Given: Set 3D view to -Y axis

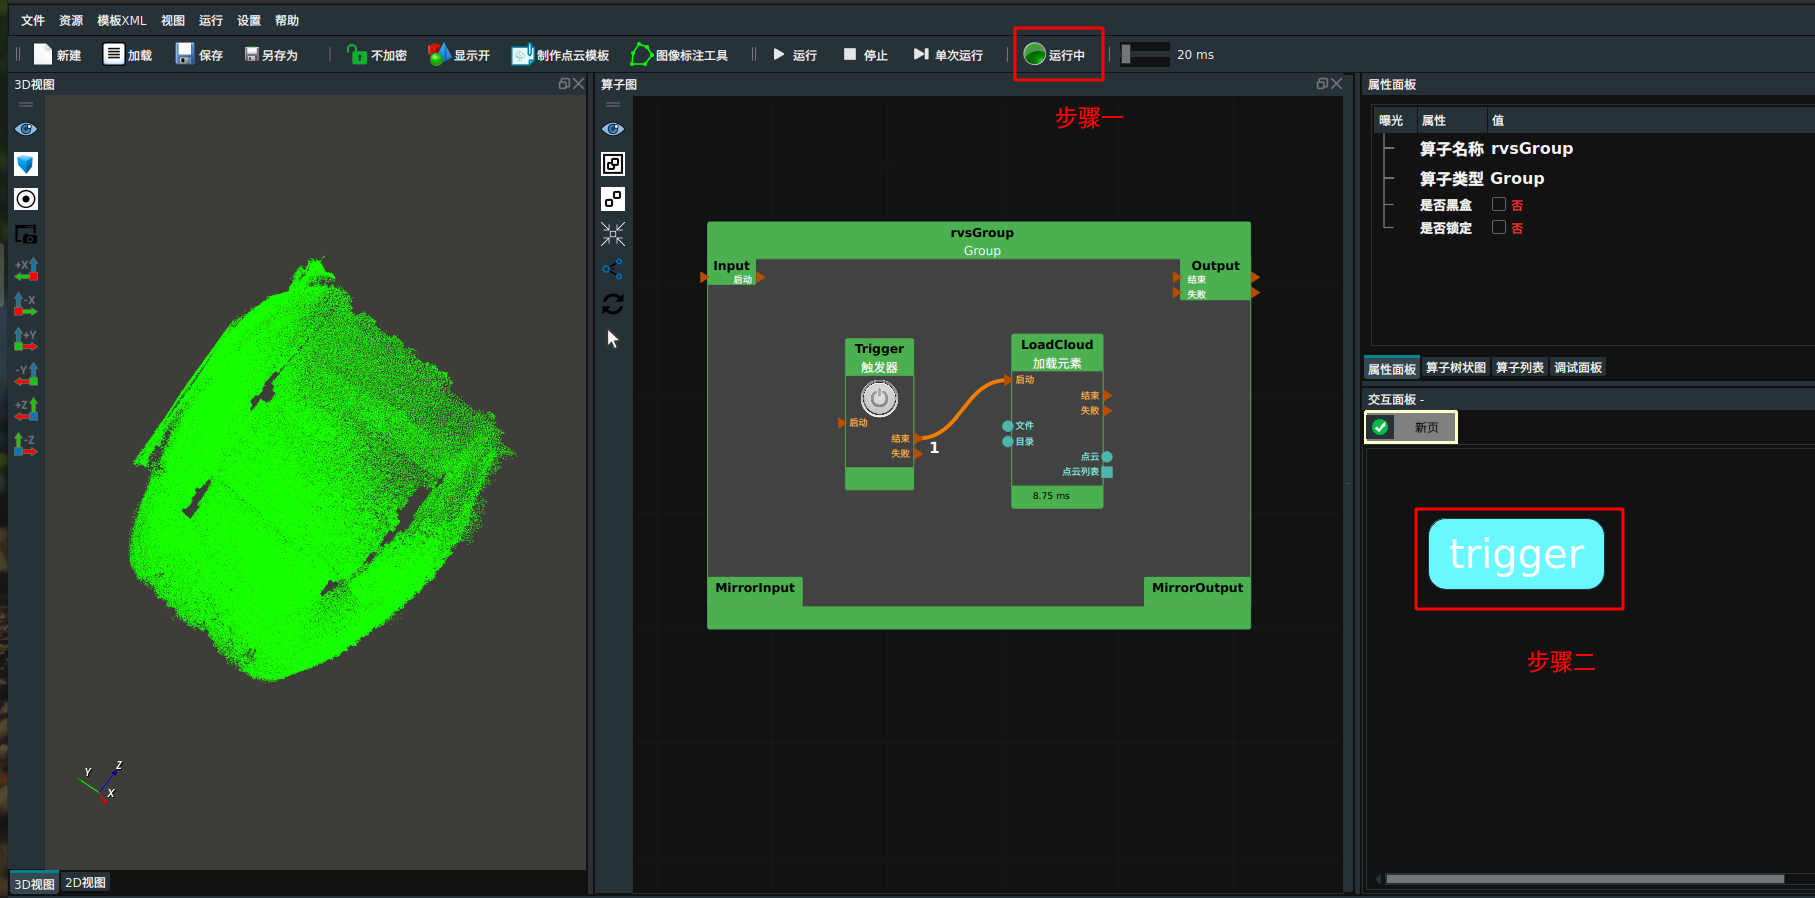Looking at the screenshot, I should coord(26,374).
